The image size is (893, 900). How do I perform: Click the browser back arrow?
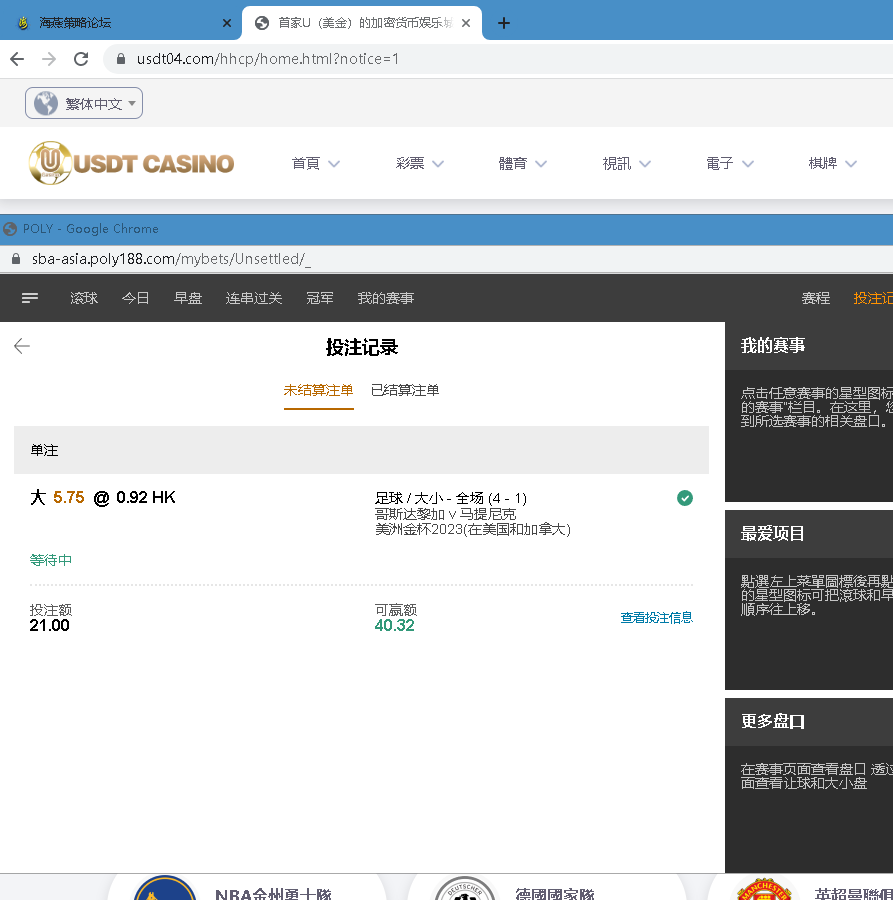pyautogui.click(x=17, y=59)
